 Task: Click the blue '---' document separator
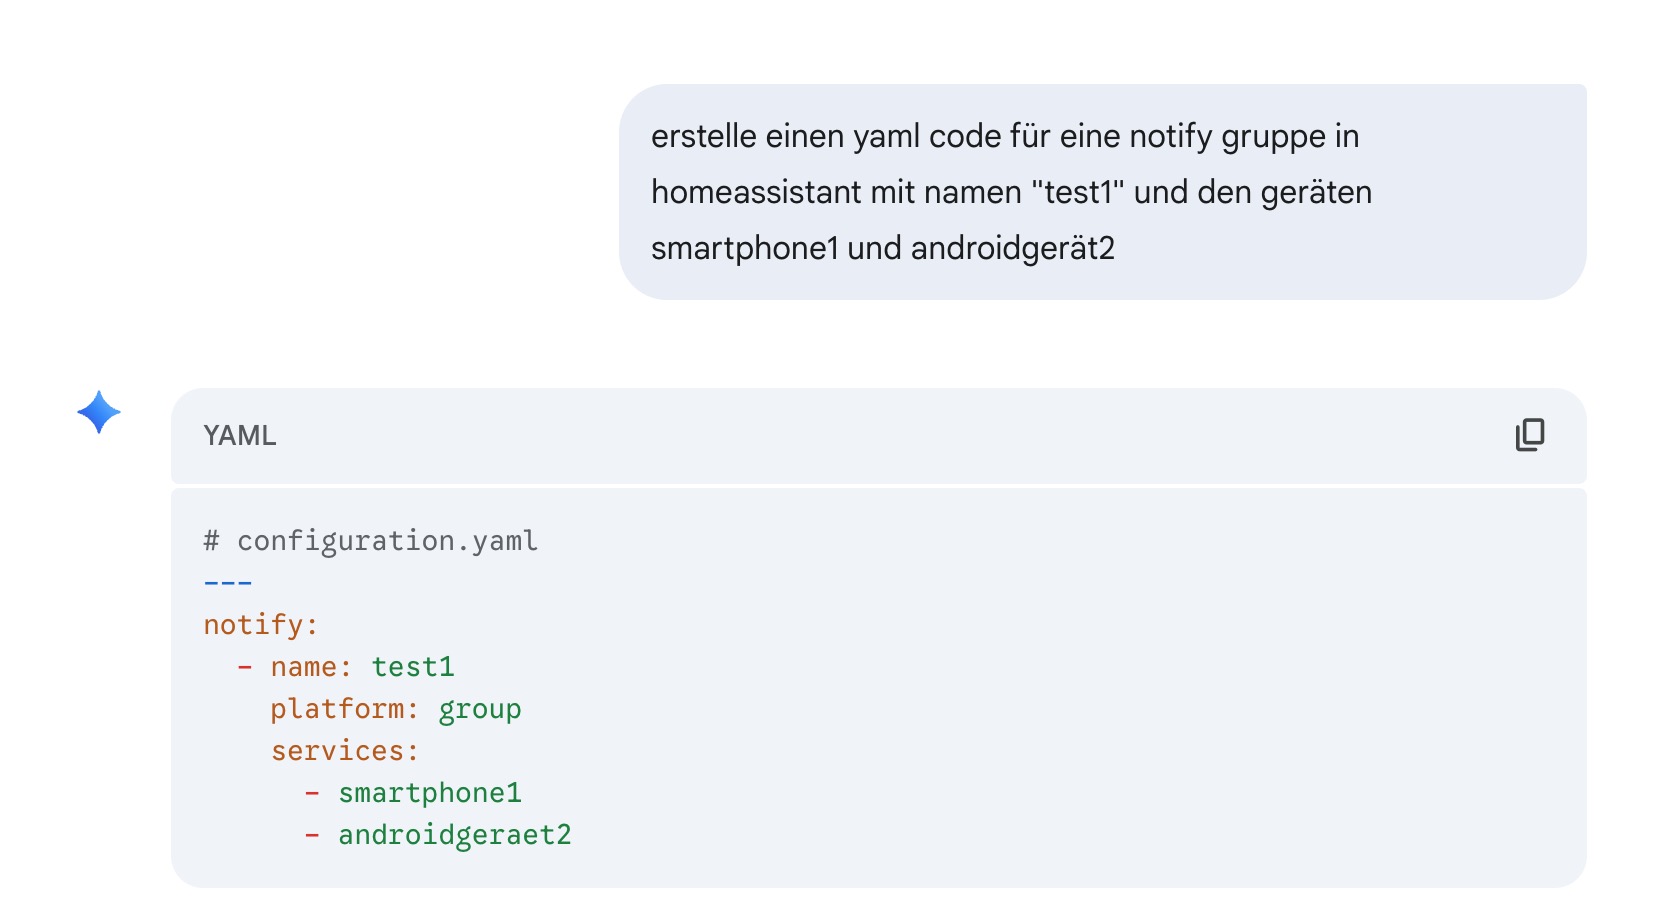click(228, 583)
